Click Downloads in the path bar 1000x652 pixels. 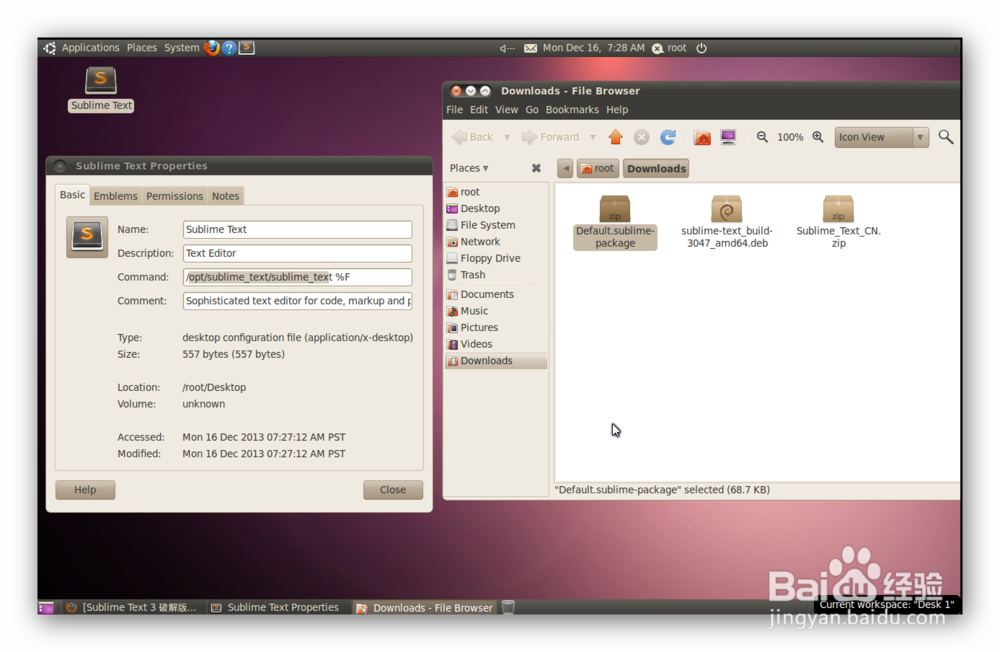pos(656,168)
